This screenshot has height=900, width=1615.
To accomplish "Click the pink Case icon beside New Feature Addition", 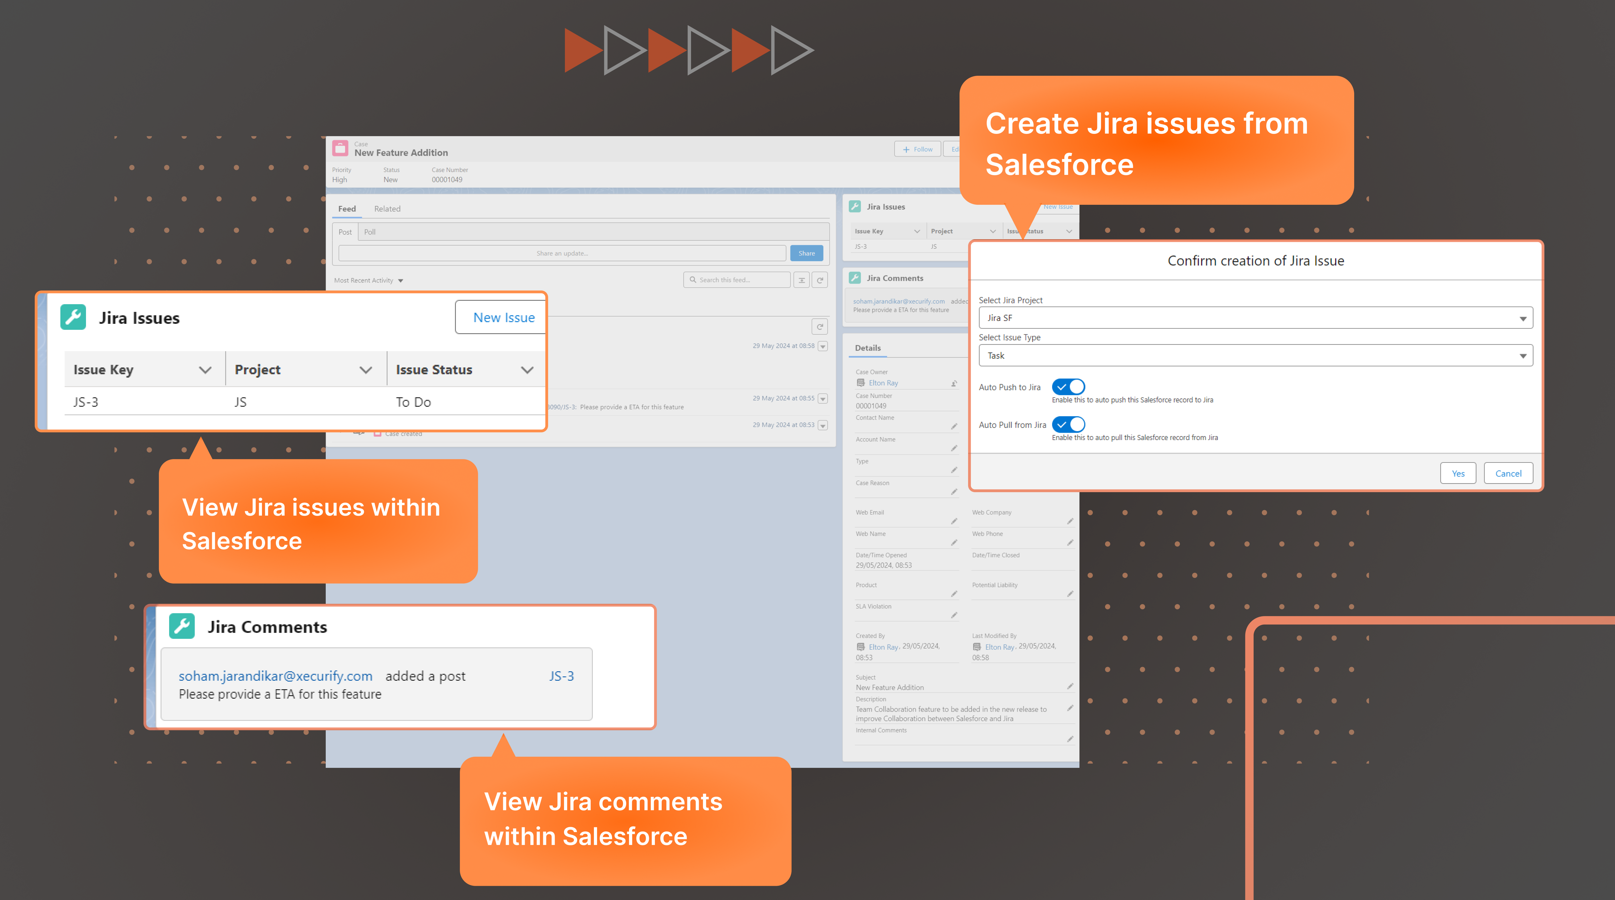I will (340, 148).
